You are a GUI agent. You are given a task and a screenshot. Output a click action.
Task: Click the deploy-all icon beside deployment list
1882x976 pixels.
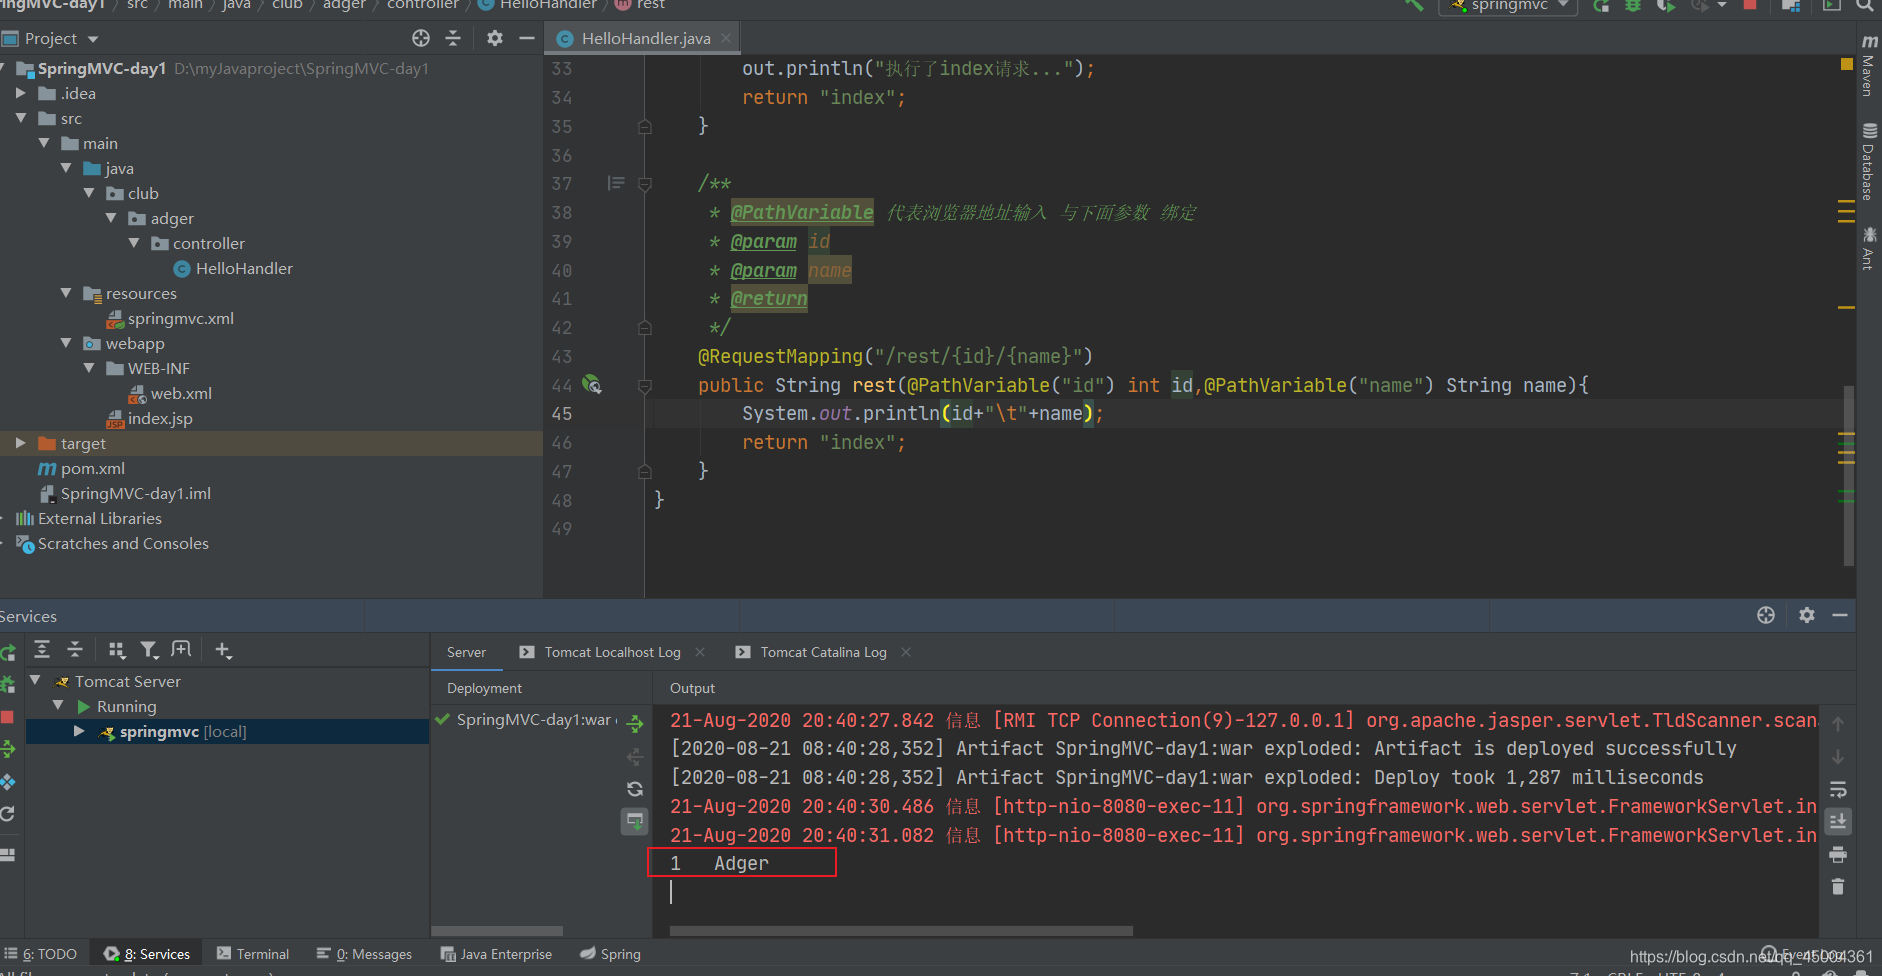(x=635, y=723)
